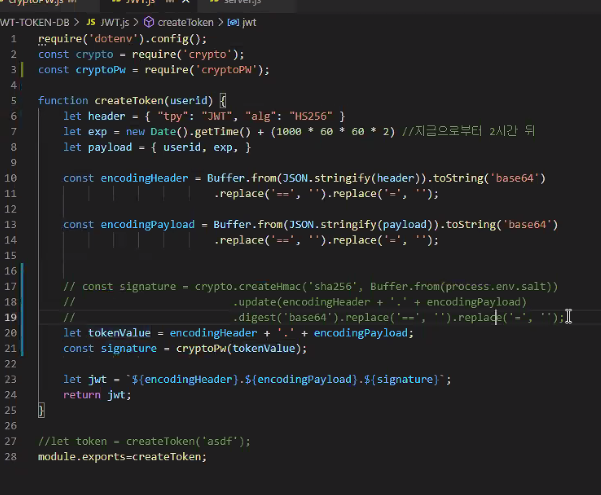Place cursor on cryptoPw variable on line 3
Viewport: 601px width, 495px height.
tap(100, 70)
